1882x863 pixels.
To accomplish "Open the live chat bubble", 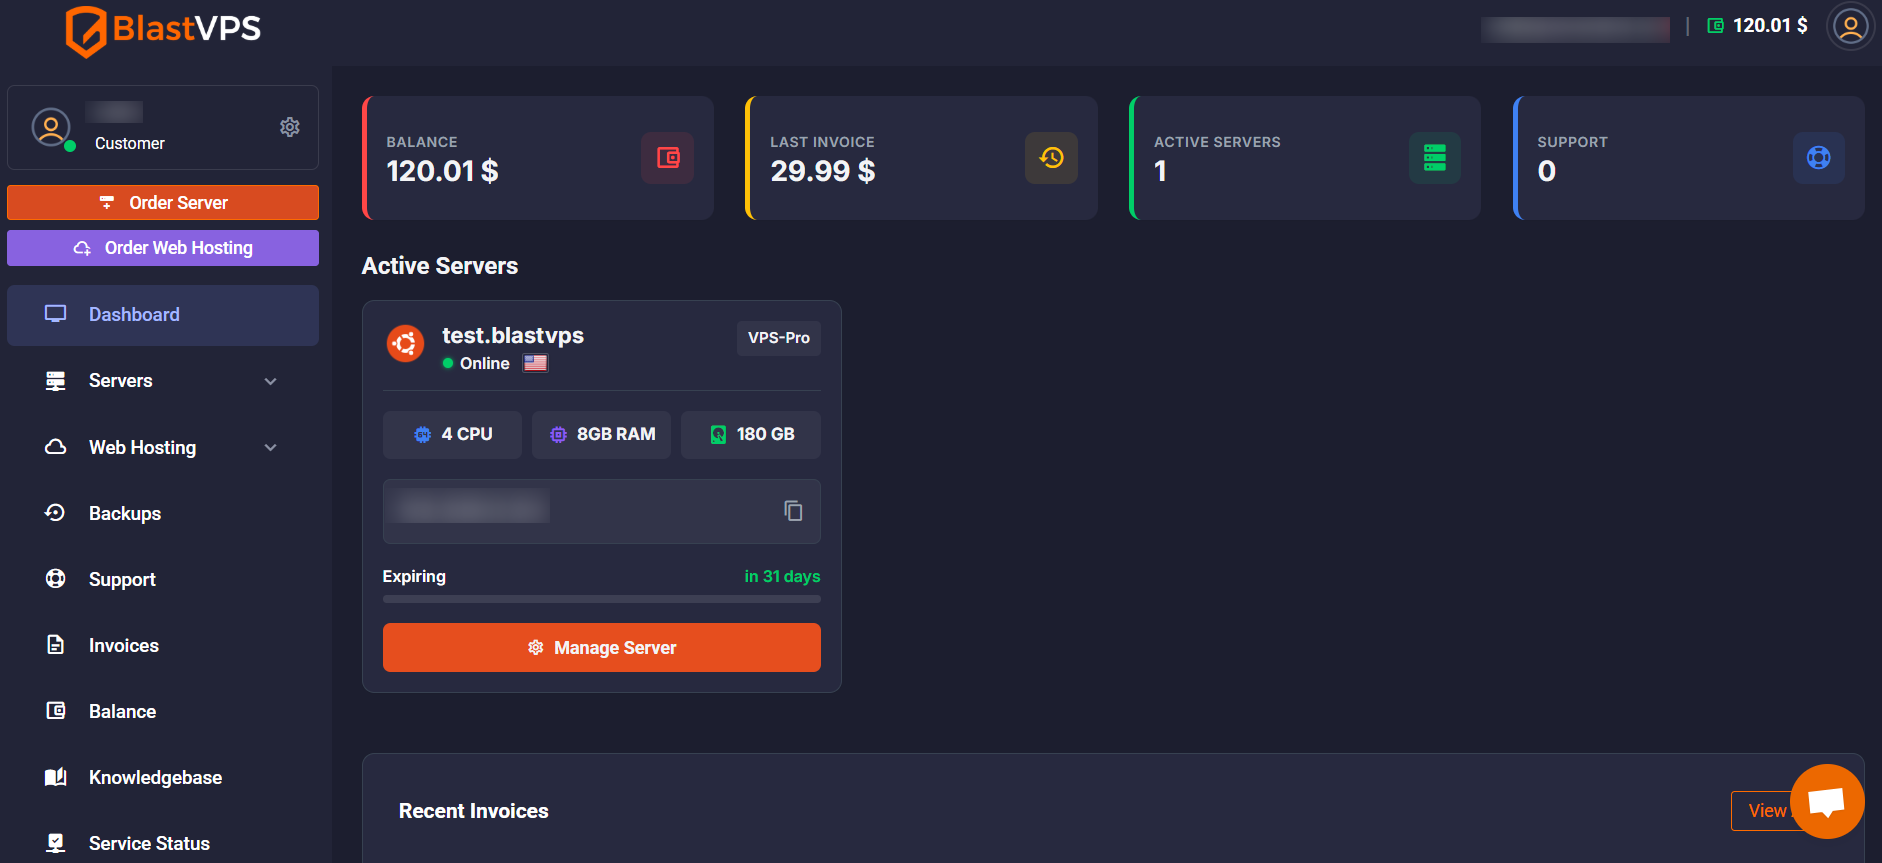I will click(x=1827, y=802).
